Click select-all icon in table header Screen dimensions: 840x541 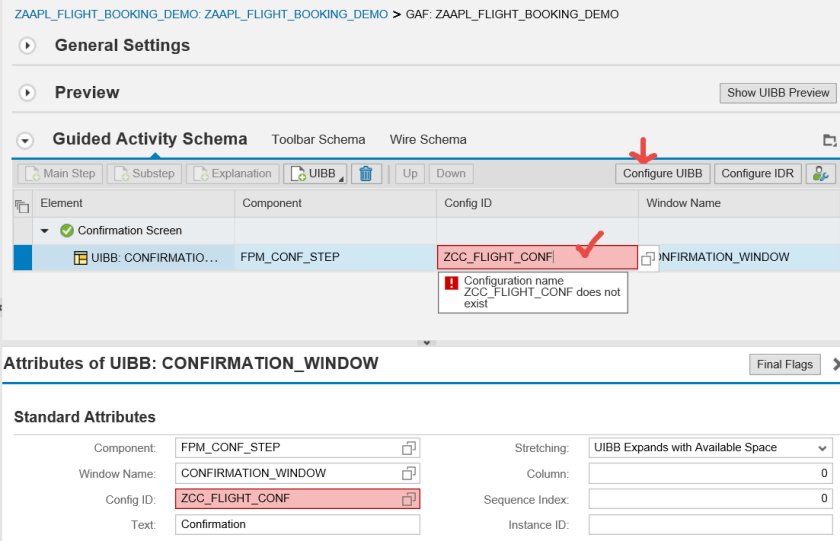click(x=22, y=205)
